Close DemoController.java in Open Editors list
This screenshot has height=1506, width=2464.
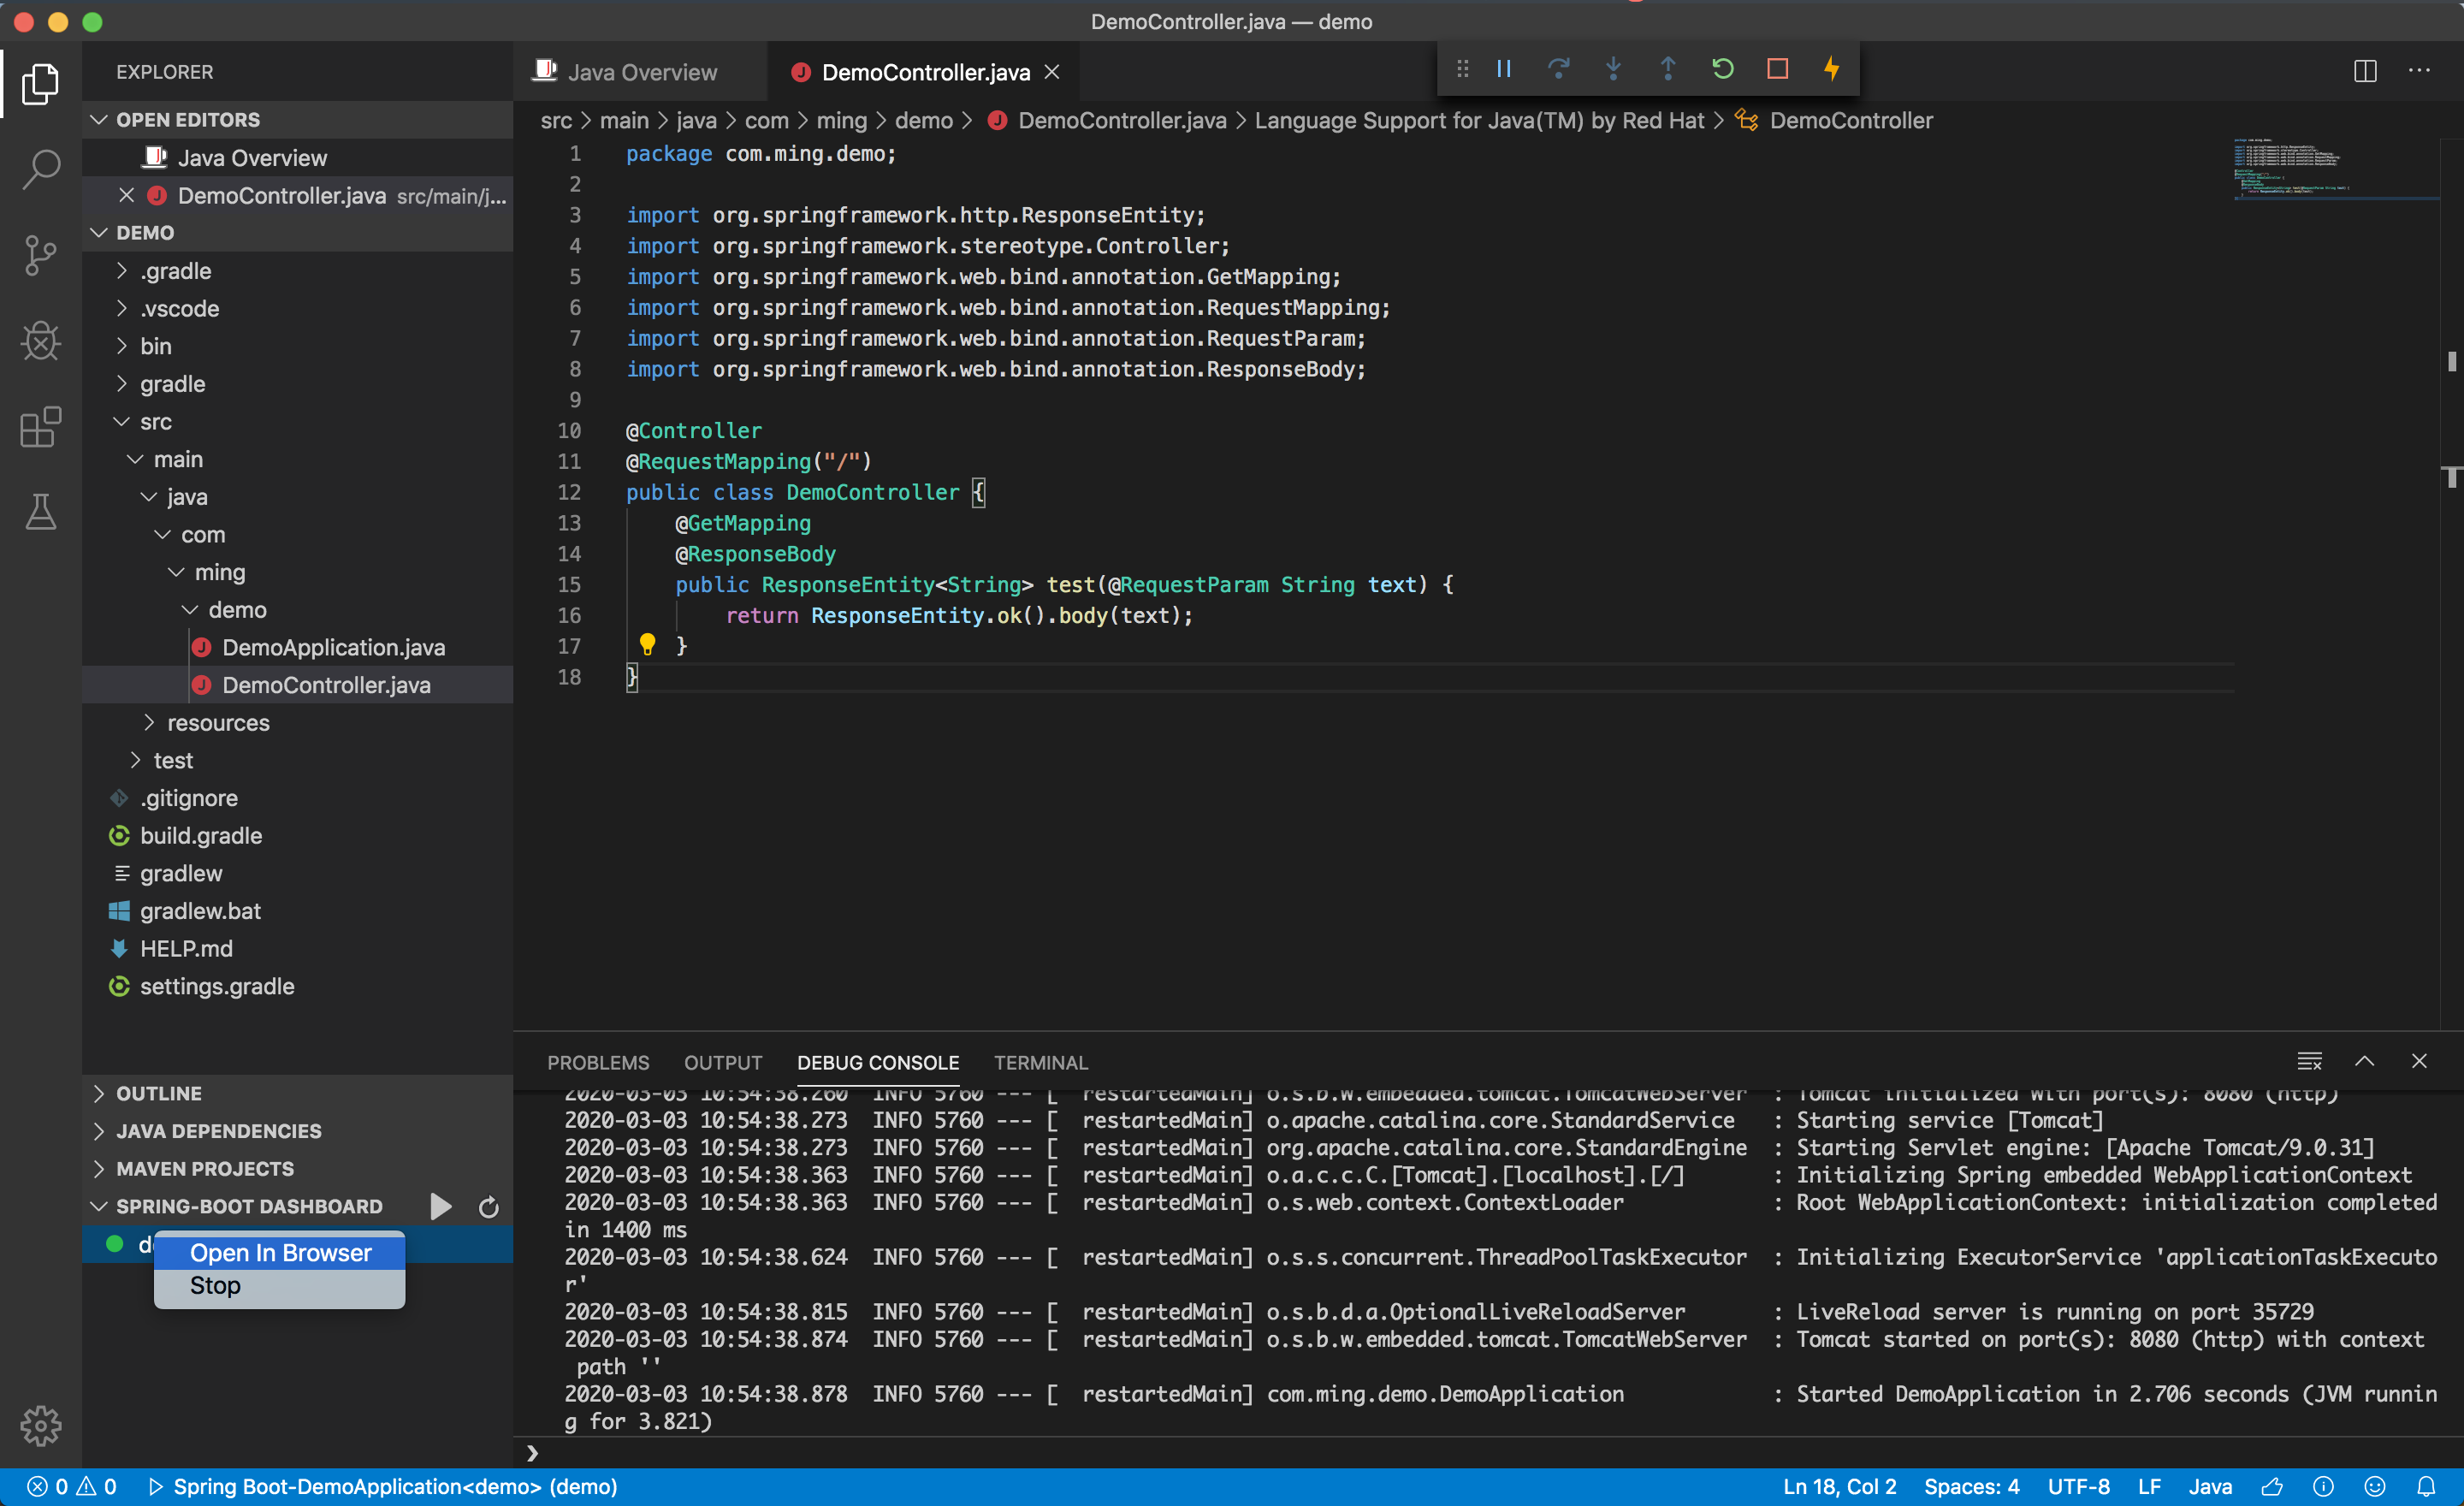coord(126,195)
